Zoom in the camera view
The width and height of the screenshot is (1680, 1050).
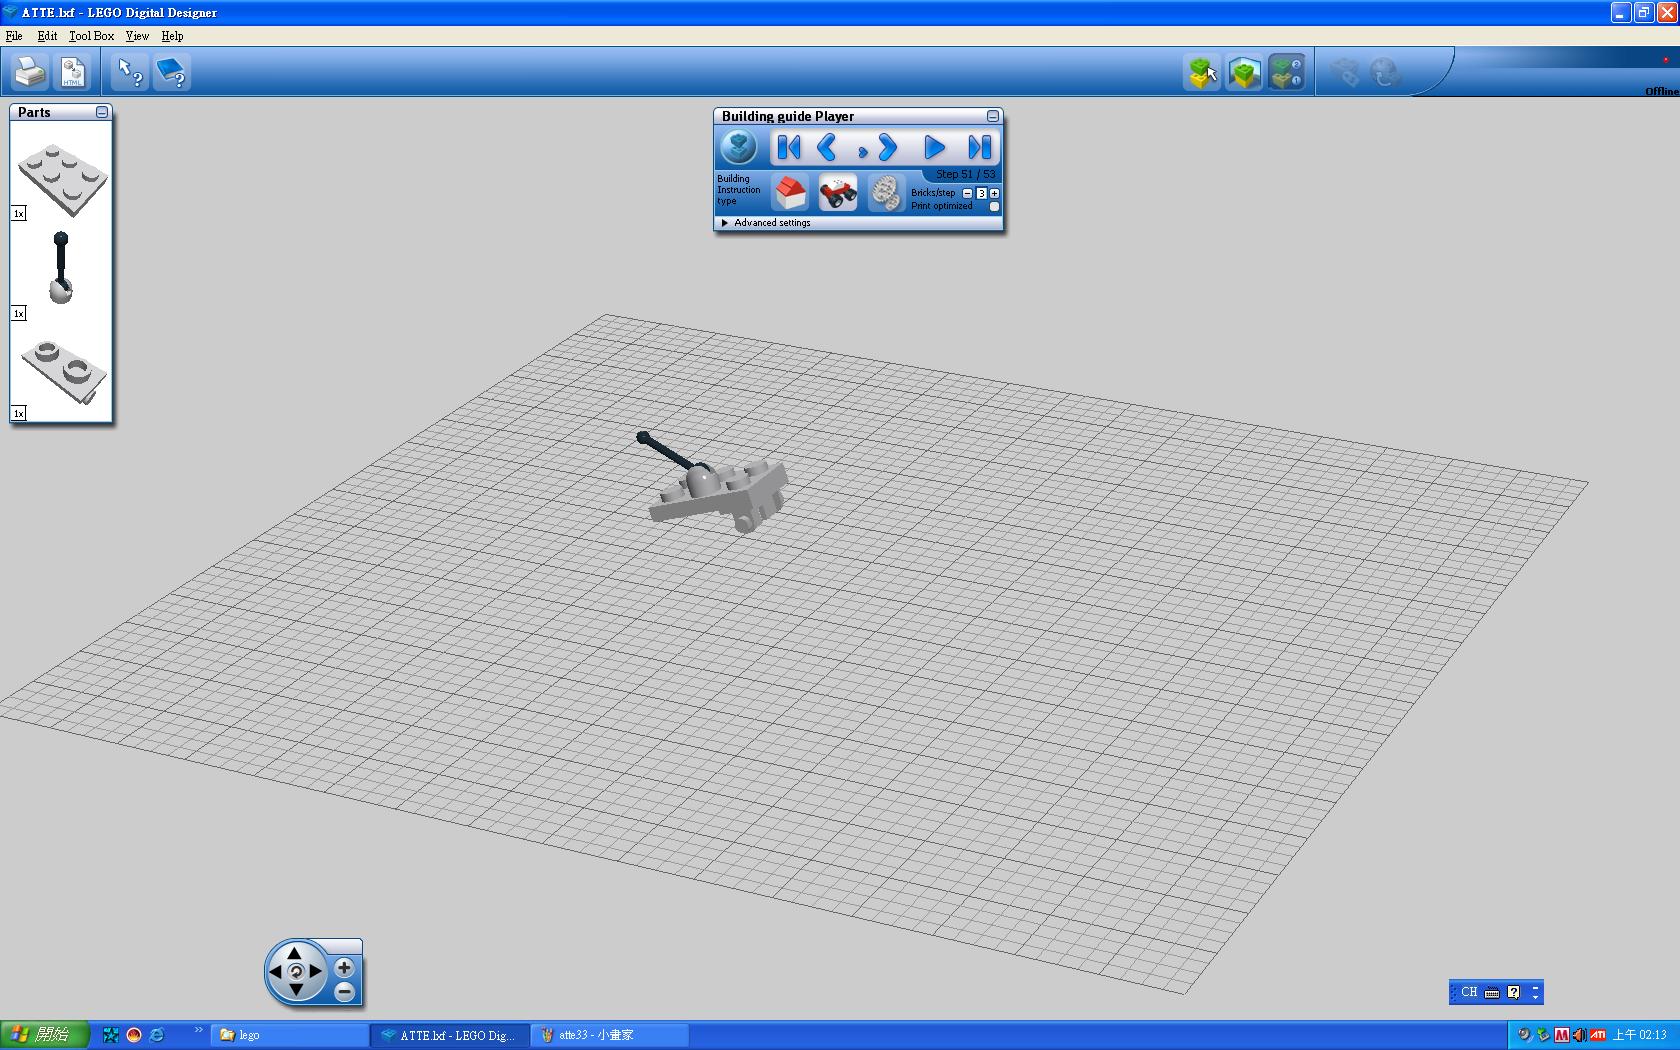click(x=344, y=967)
